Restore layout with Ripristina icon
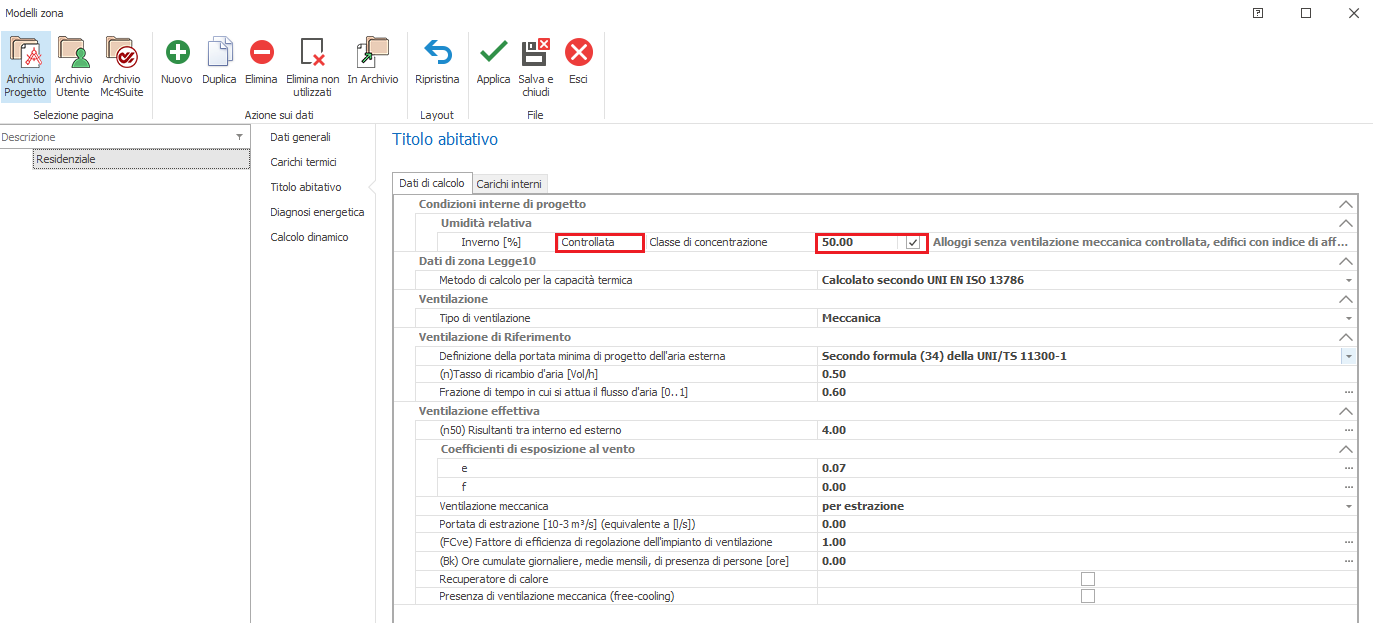 [437, 53]
